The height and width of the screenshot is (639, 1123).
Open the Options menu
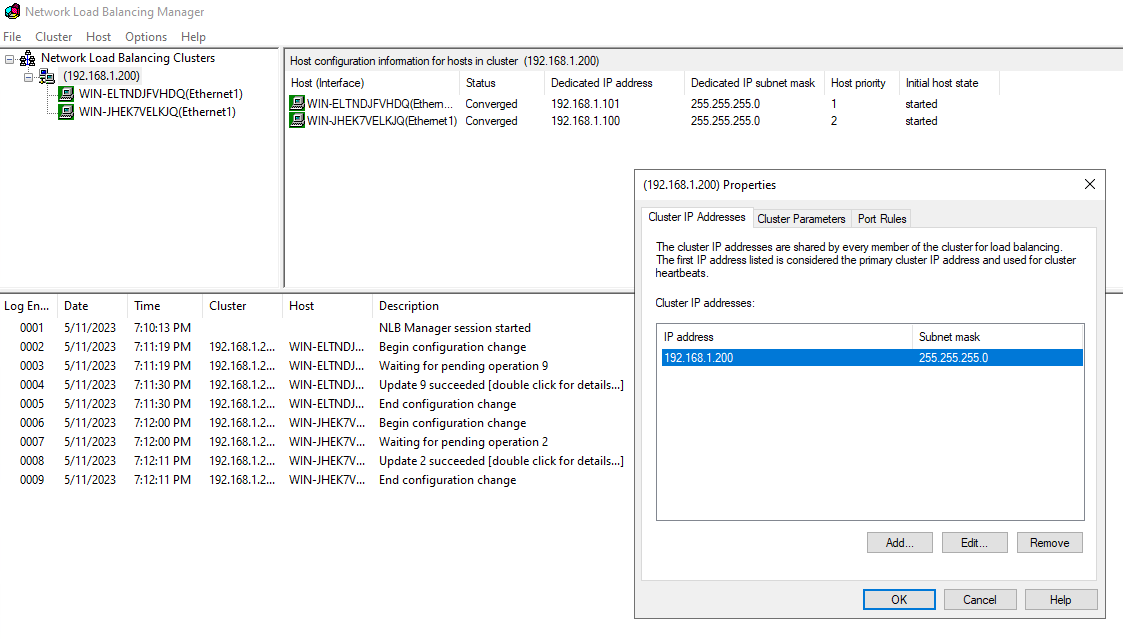tap(145, 36)
